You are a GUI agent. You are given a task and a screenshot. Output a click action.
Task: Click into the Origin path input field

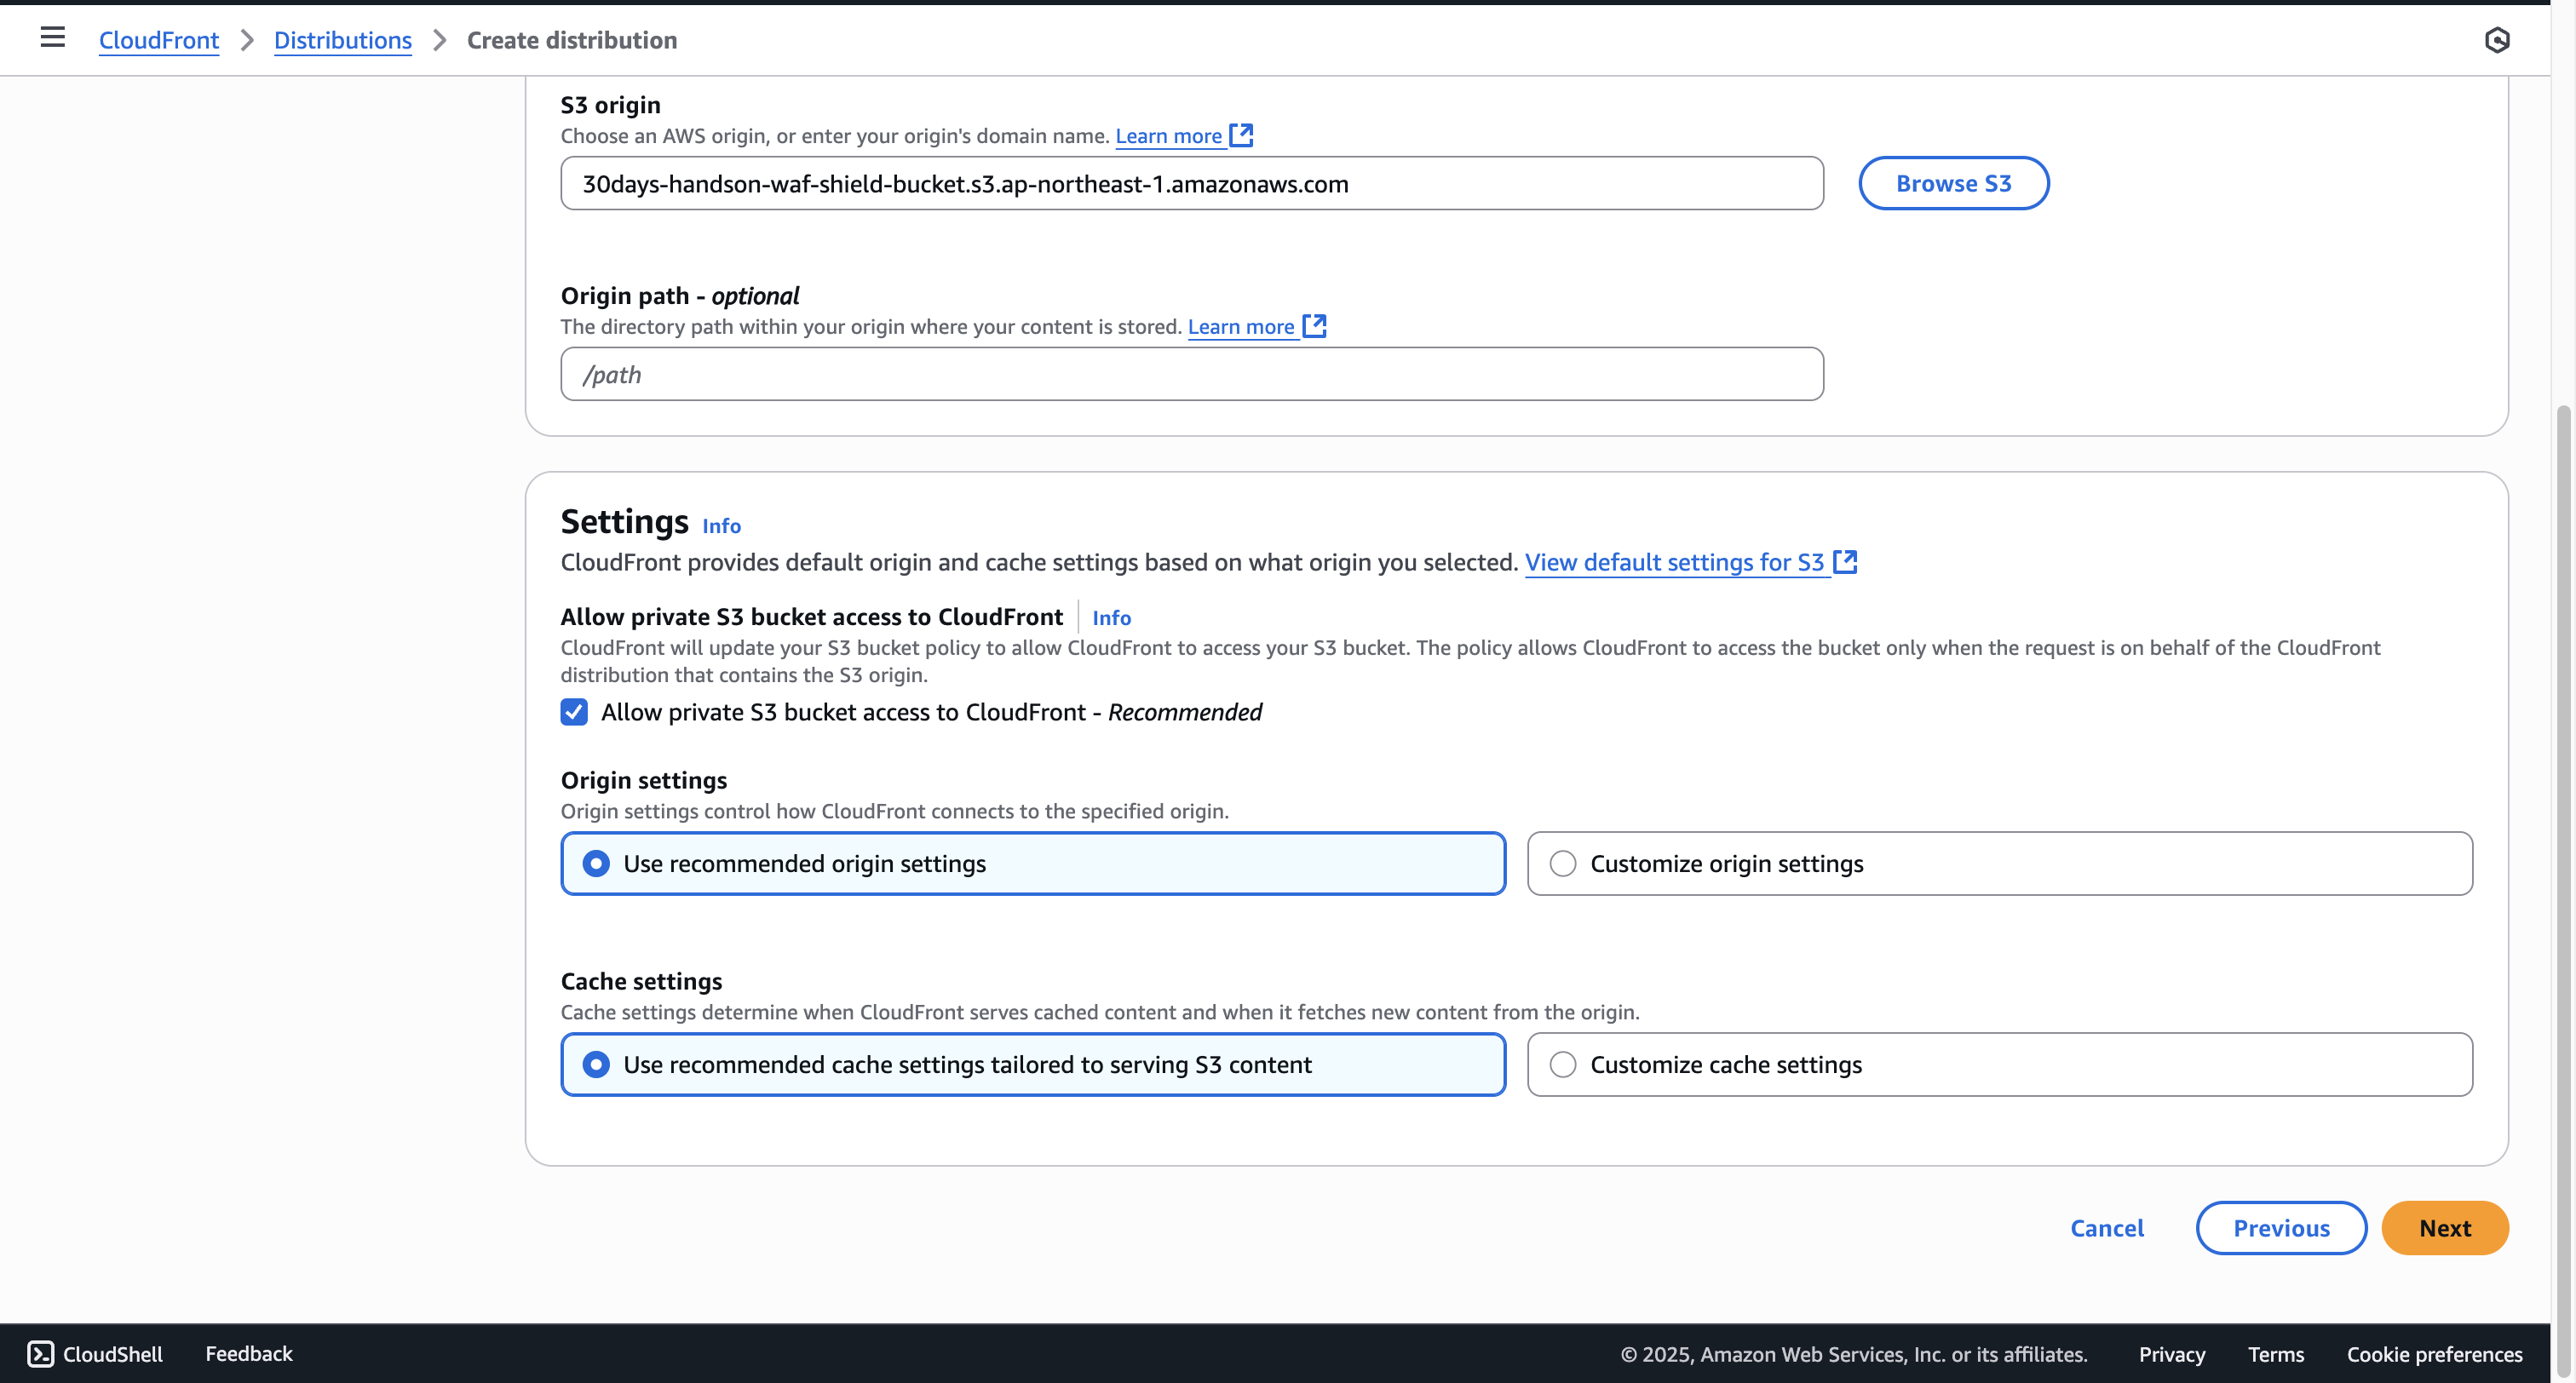pos(1191,374)
